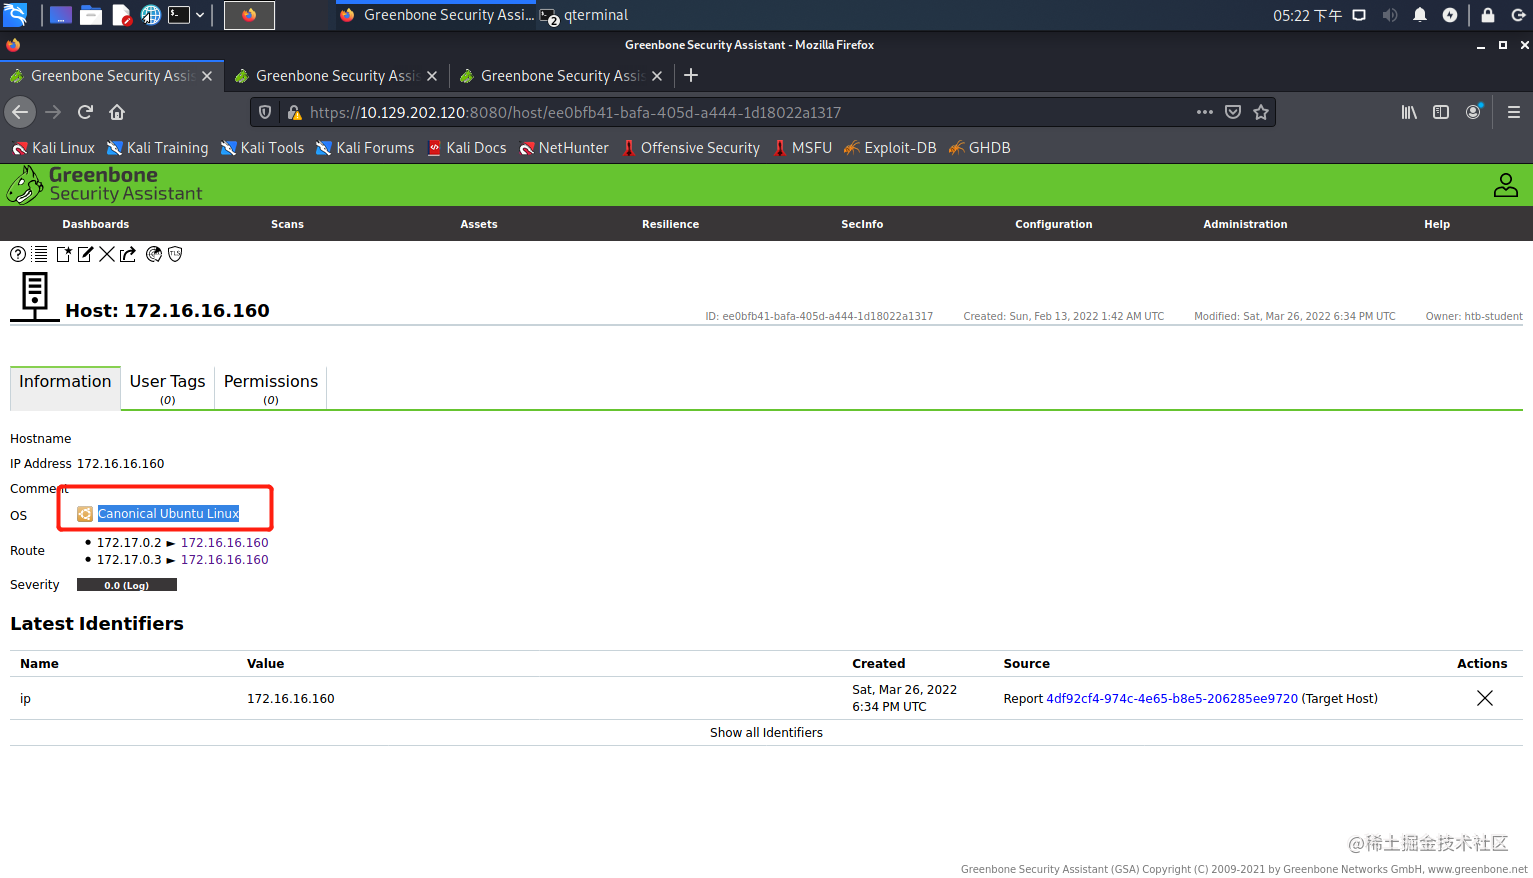The height and width of the screenshot is (878, 1533).
Task: Toggle the volume icon in the panel
Action: click(x=1390, y=15)
